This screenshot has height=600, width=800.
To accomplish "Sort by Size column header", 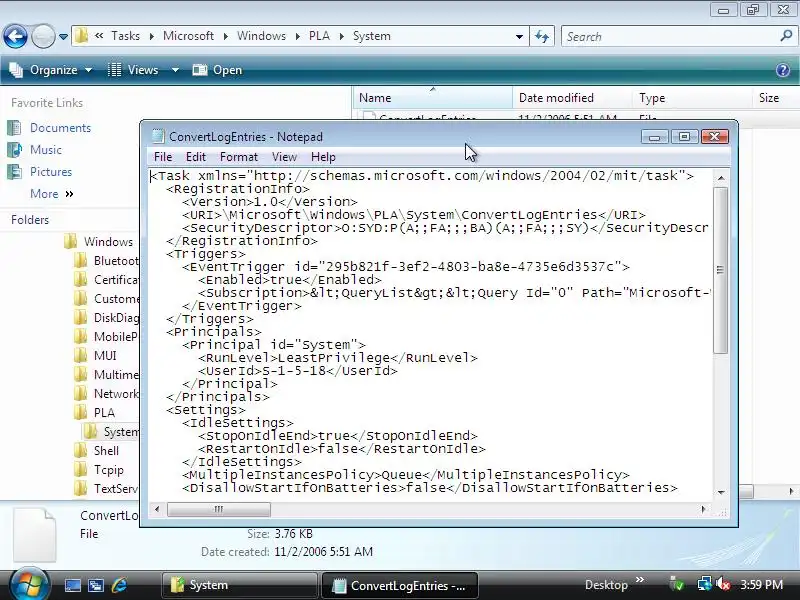I will click(x=776, y=98).
